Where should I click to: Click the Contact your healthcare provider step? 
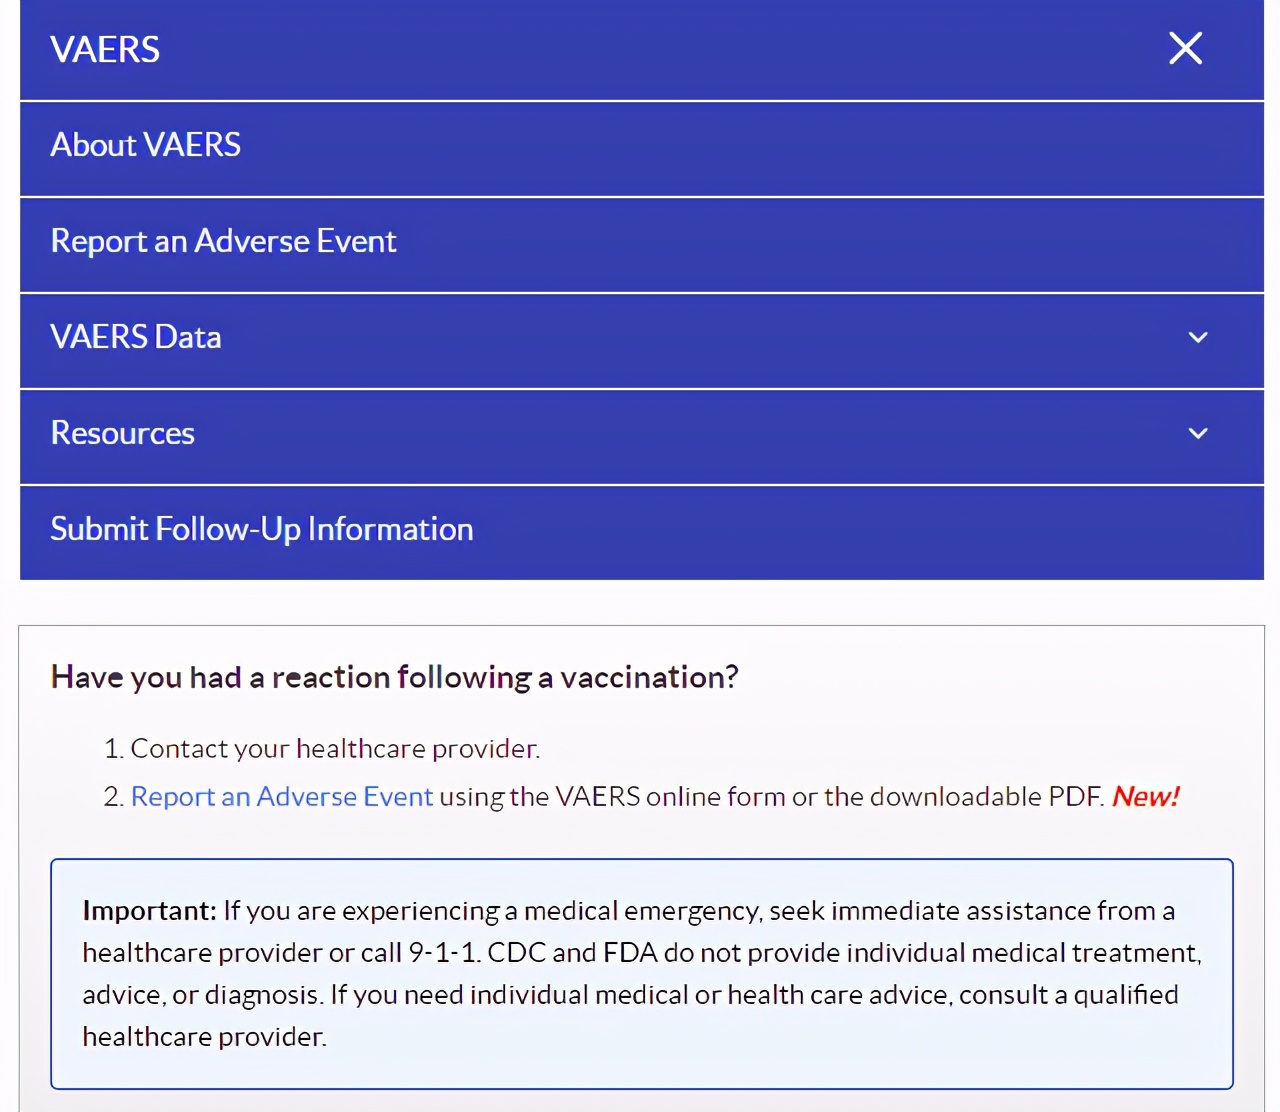click(x=335, y=749)
